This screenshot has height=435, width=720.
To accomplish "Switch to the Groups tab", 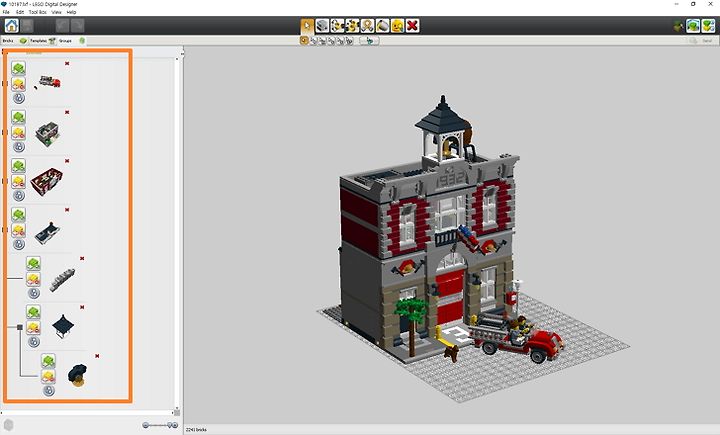I will click(x=72, y=41).
